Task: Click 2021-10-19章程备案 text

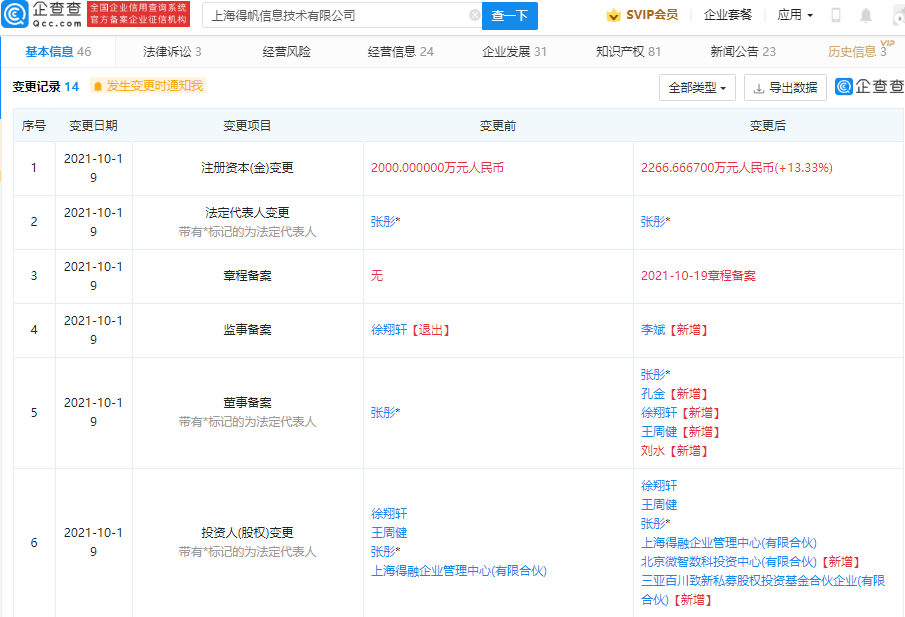Action: click(698, 276)
